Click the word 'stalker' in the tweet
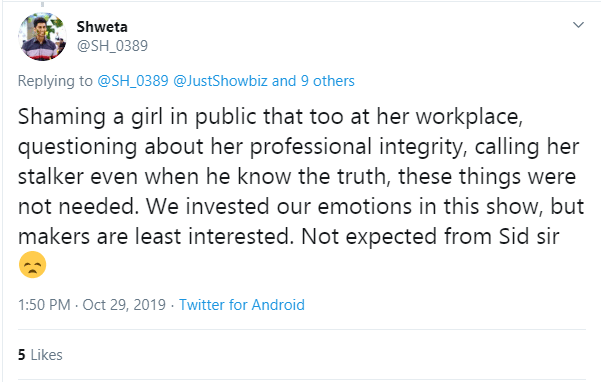 (x=51, y=176)
